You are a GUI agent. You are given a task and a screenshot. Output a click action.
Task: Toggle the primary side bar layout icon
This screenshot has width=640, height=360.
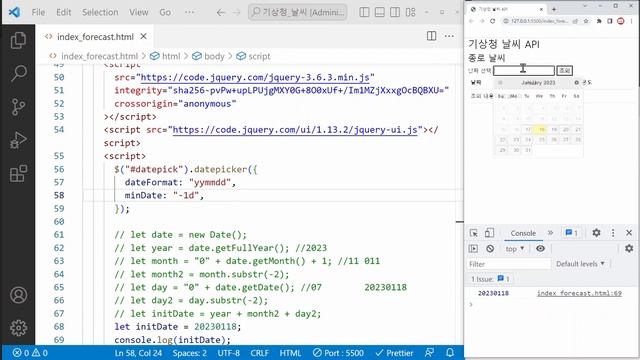(364, 12)
